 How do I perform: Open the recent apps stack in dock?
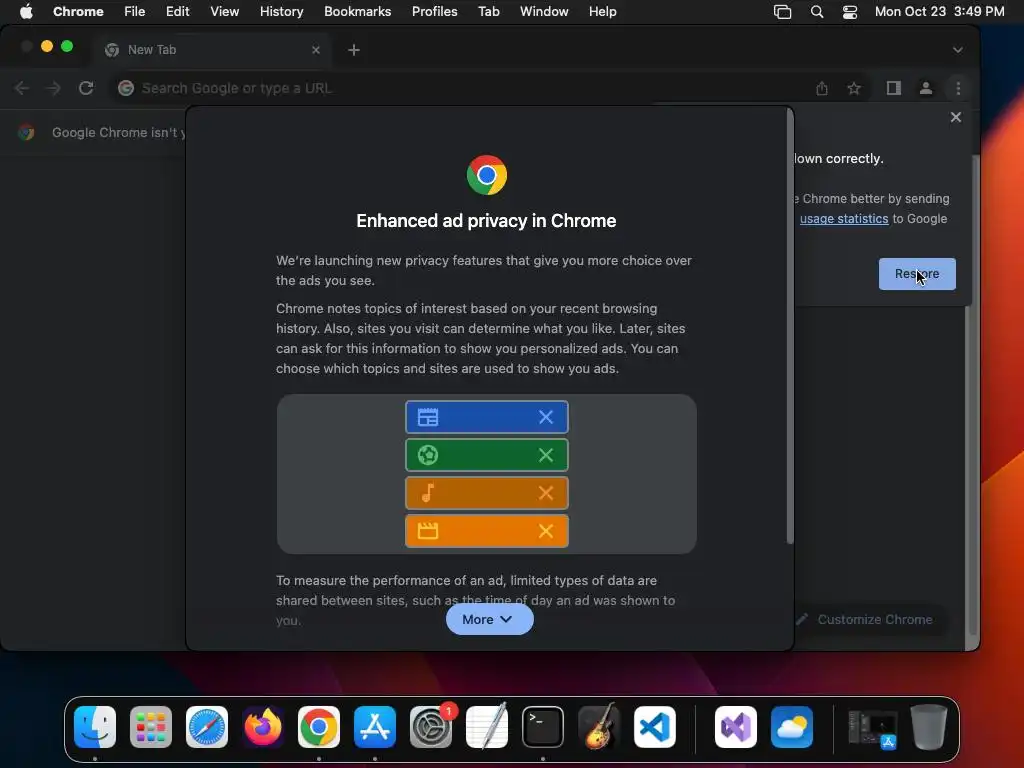(872, 728)
